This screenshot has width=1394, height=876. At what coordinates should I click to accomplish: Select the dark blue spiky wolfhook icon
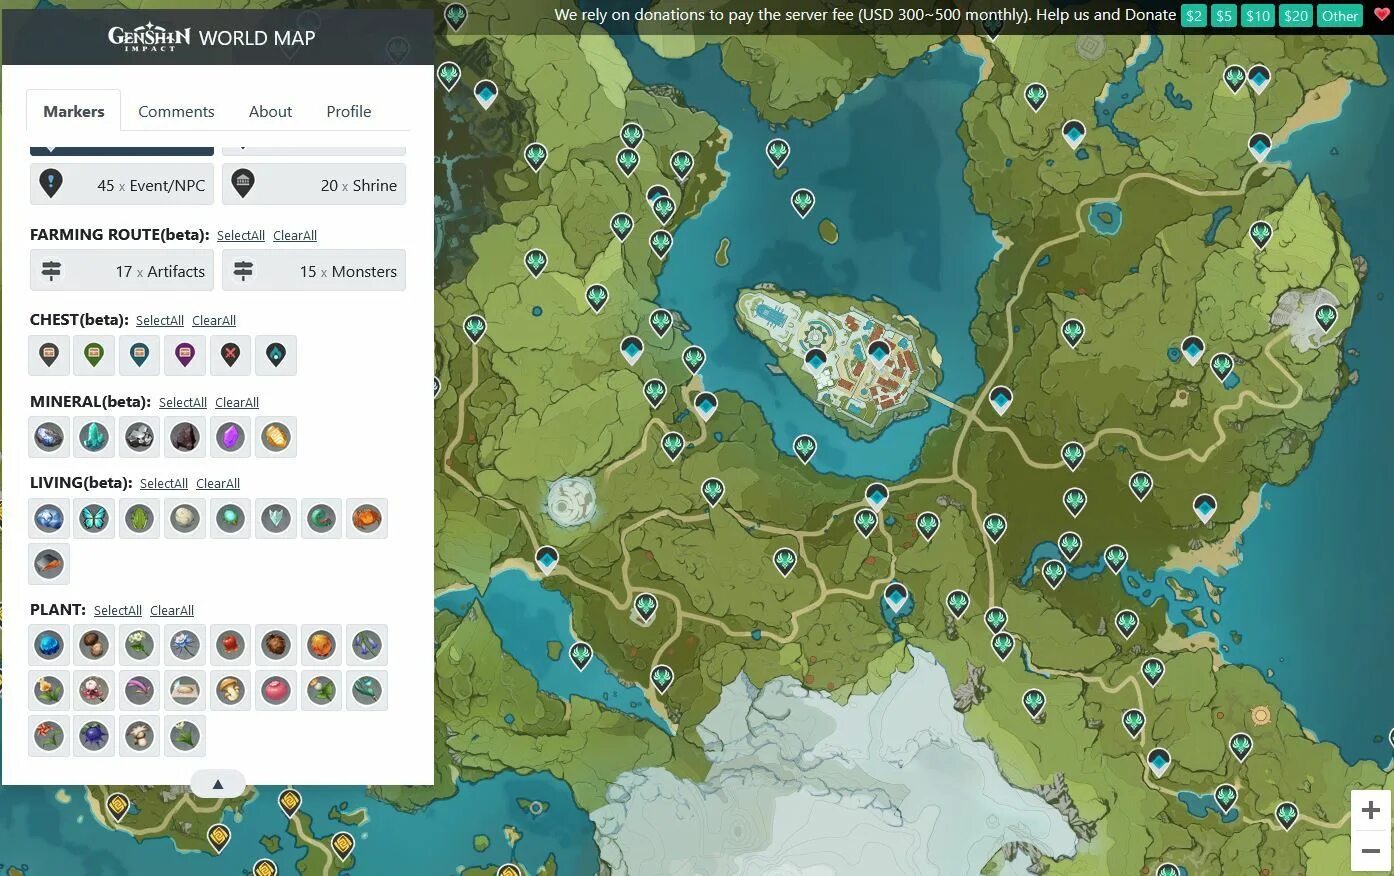(x=94, y=736)
